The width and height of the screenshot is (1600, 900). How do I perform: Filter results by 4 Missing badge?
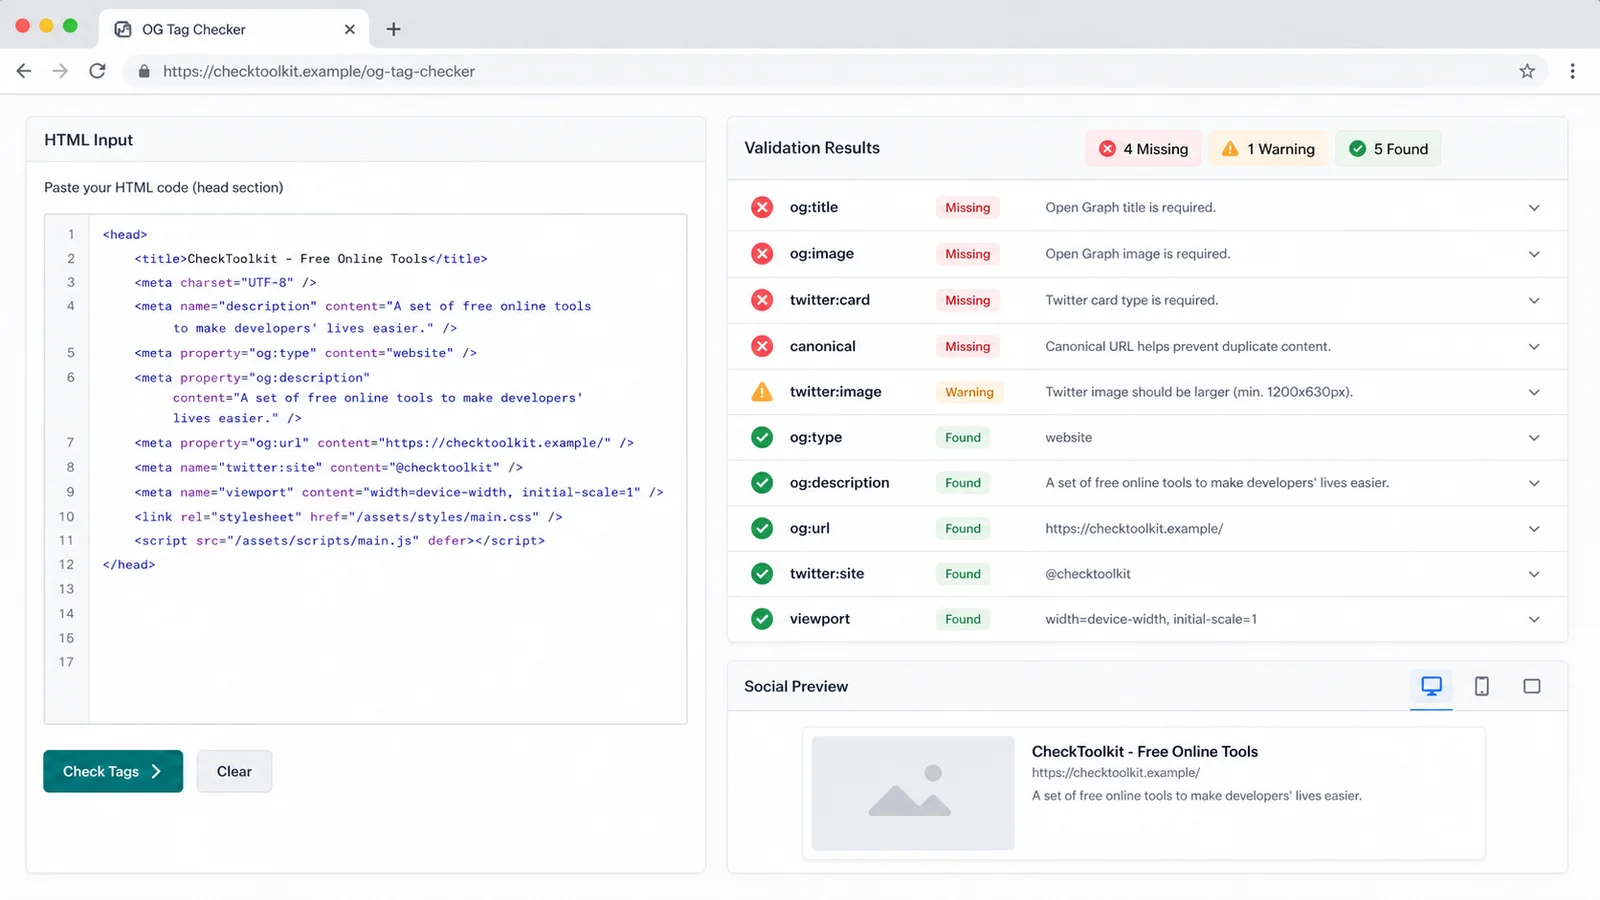point(1143,149)
